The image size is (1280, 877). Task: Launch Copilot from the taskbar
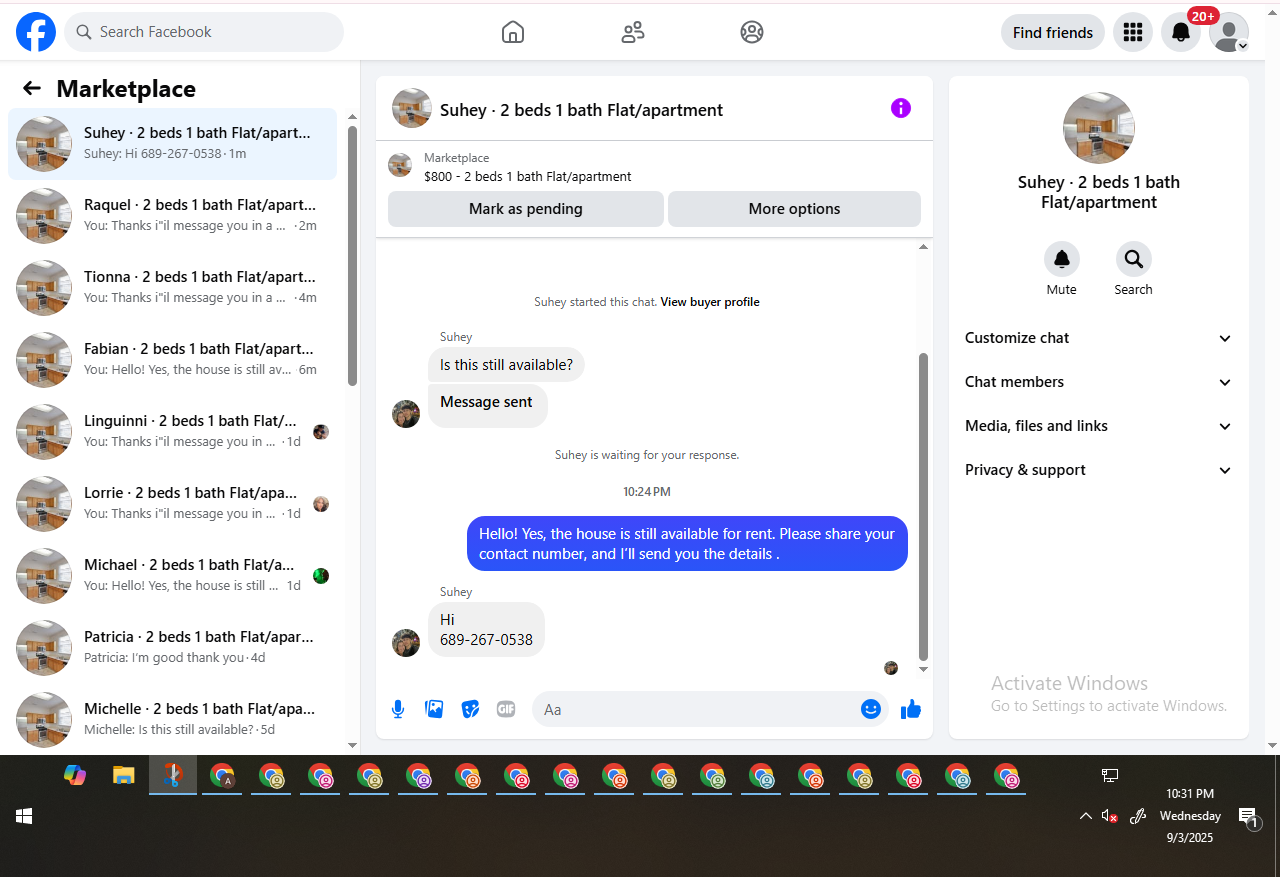75,775
